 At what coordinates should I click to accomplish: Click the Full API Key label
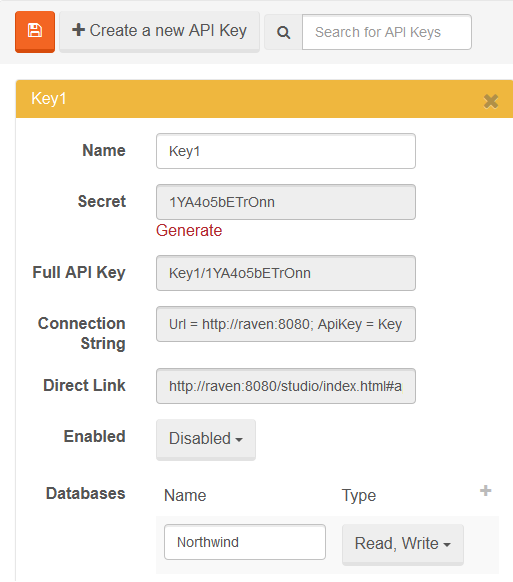tap(79, 272)
